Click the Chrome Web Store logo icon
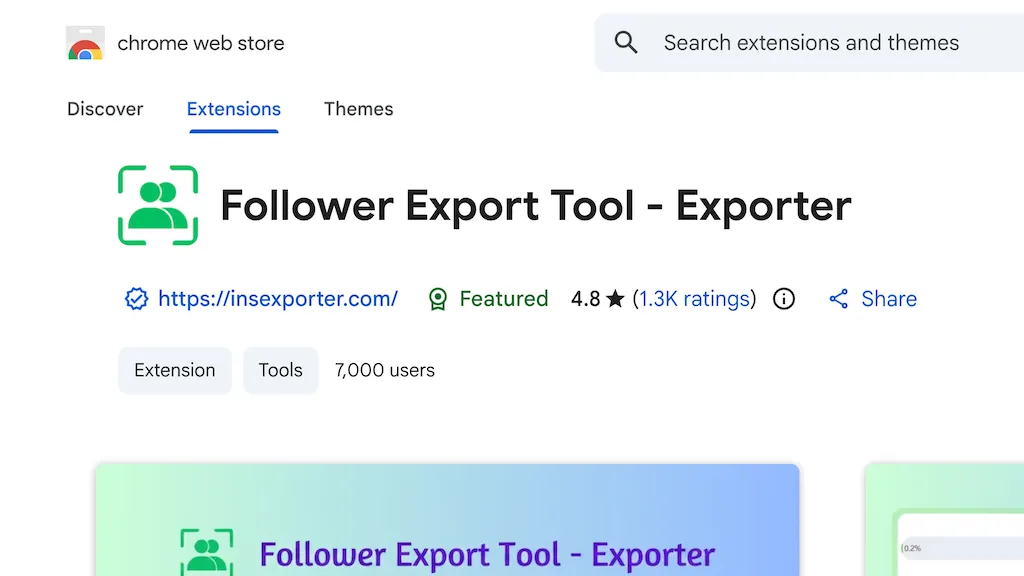This screenshot has width=1024, height=576. 85,43
